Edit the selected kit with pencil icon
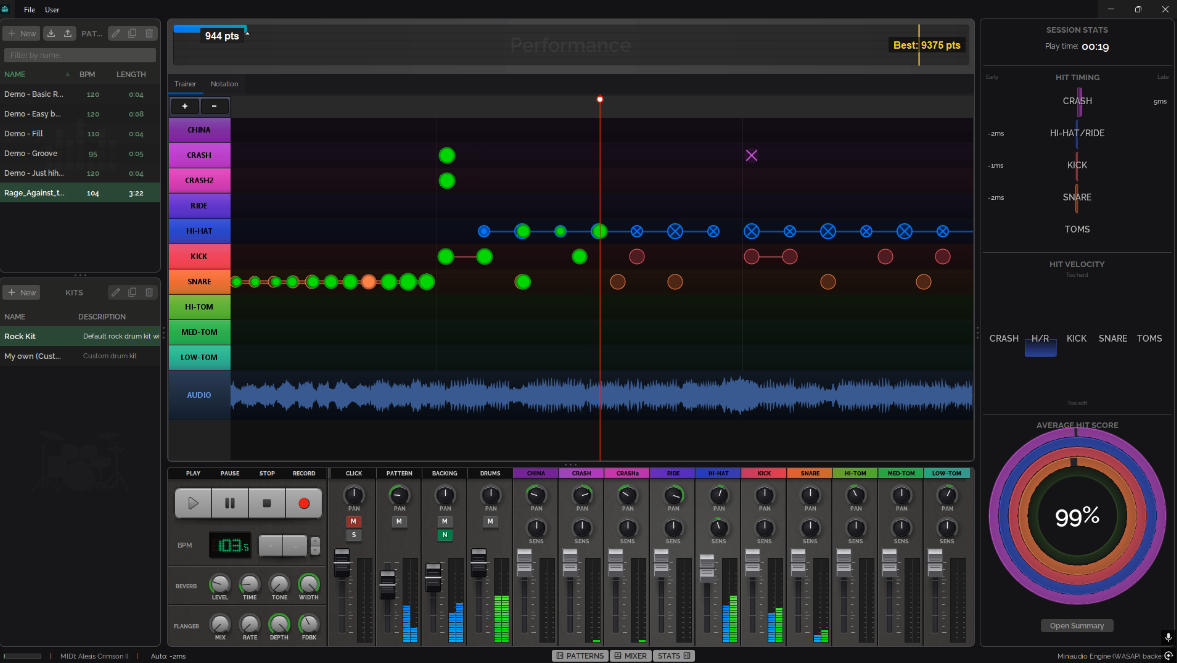The image size is (1177, 663). coord(116,292)
